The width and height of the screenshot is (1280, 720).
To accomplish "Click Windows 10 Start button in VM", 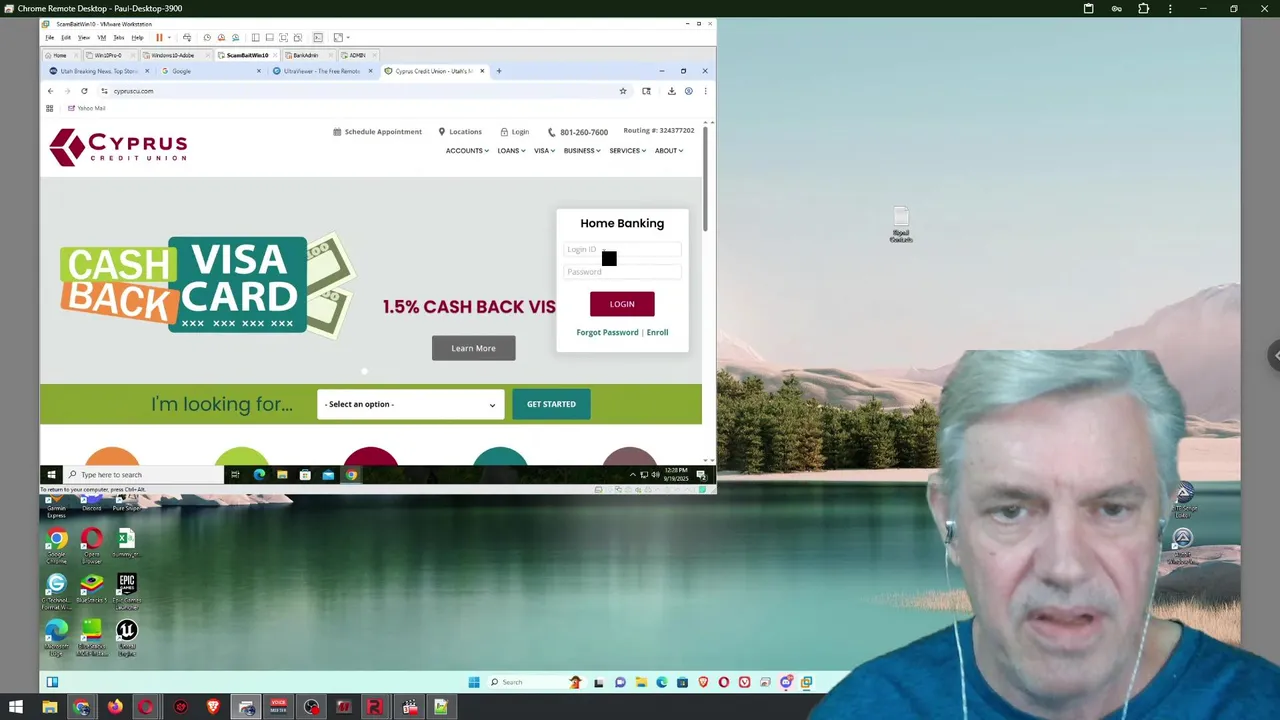I will 51,475.
